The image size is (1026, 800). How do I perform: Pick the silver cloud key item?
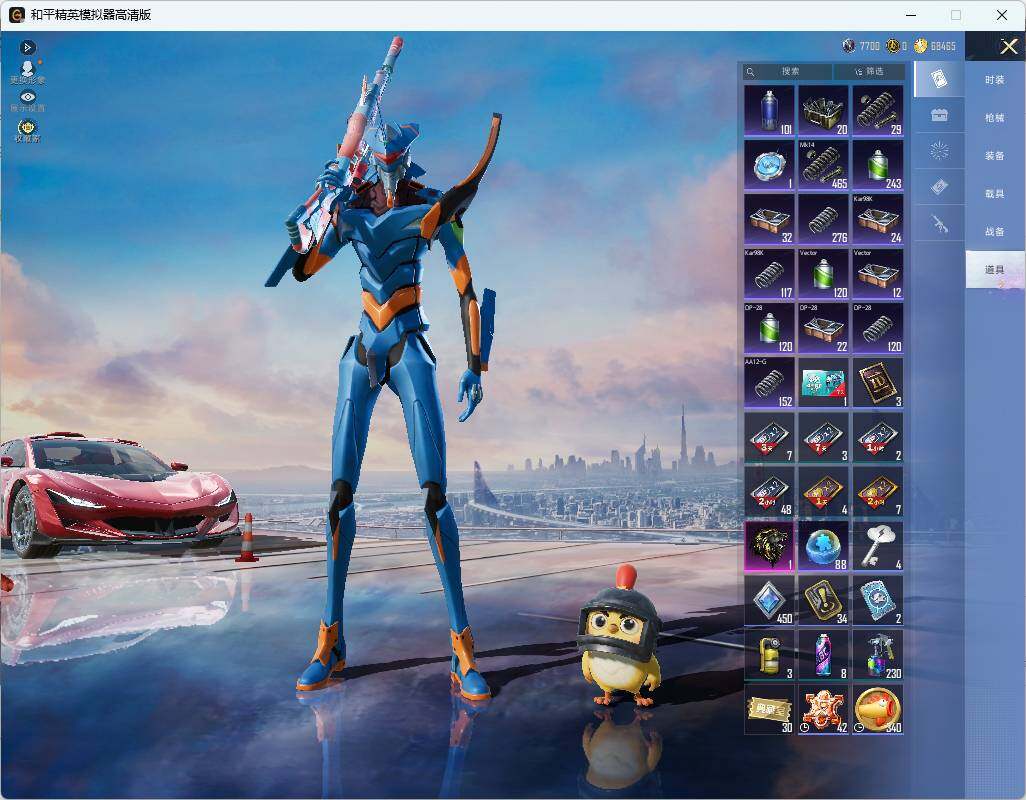[878, 546]
